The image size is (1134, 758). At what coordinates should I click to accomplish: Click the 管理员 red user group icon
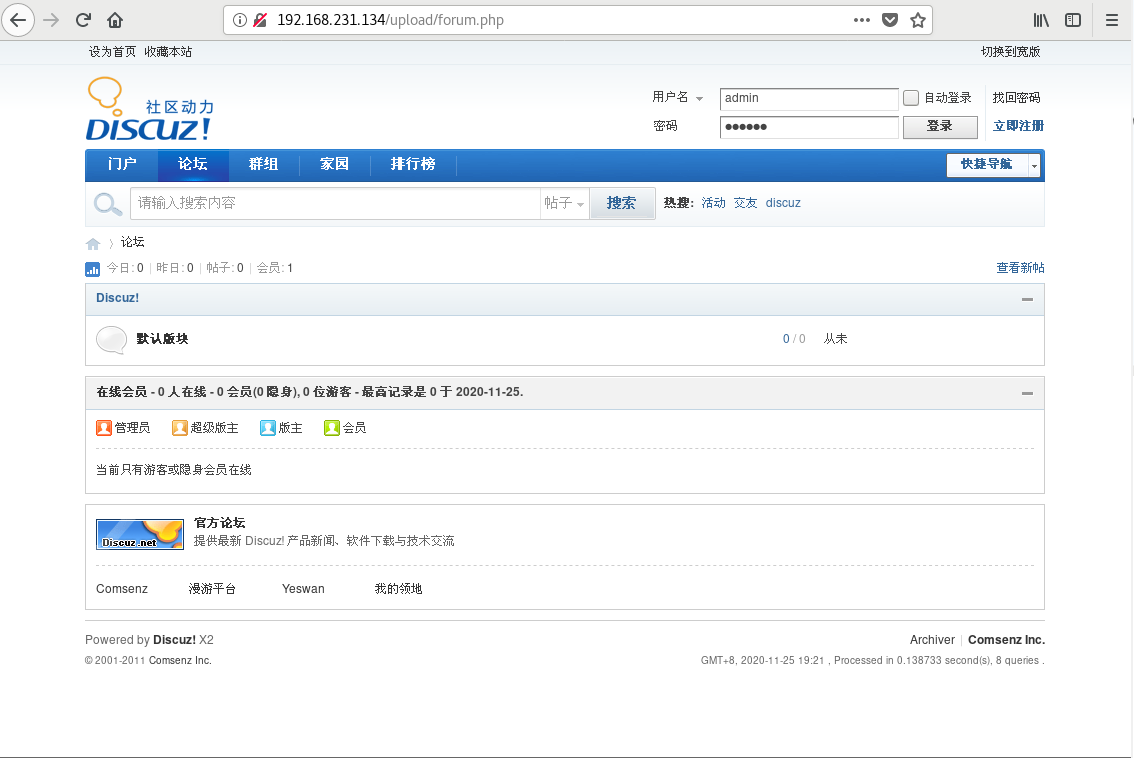[104, 427]
